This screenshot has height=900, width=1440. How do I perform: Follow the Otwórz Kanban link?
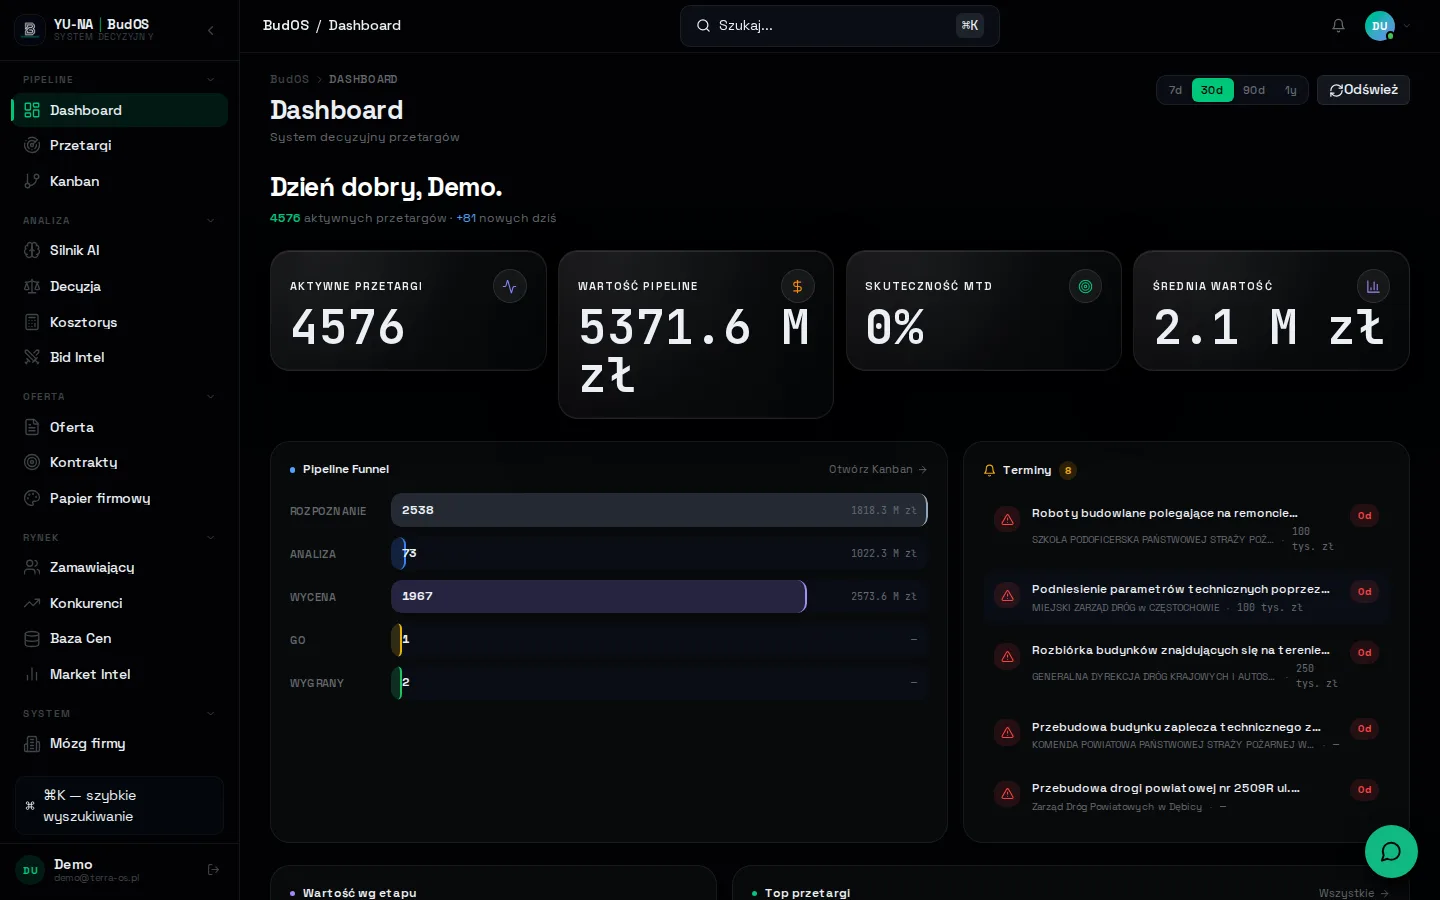(878, 469)
